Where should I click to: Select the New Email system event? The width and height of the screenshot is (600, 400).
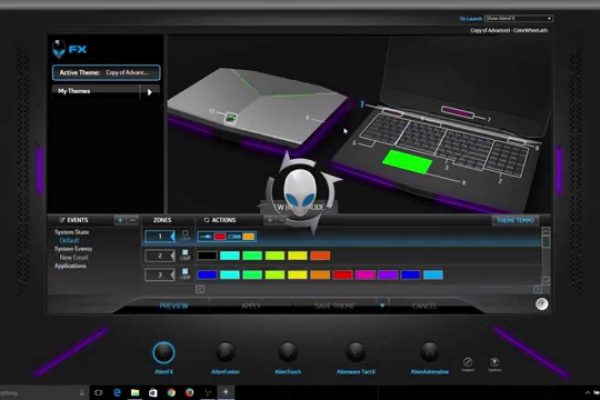coord(73,258)
